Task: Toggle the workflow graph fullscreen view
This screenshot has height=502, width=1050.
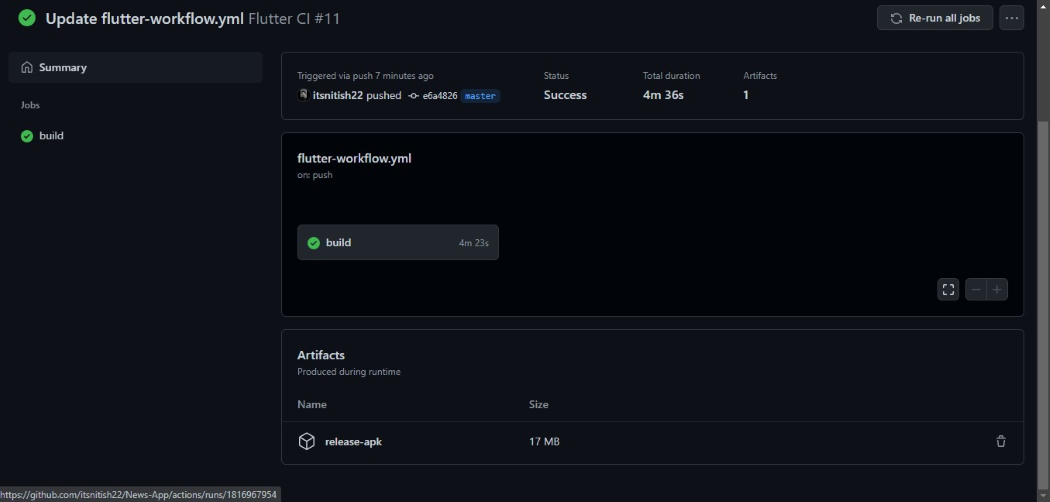Action: pos(948,289)
